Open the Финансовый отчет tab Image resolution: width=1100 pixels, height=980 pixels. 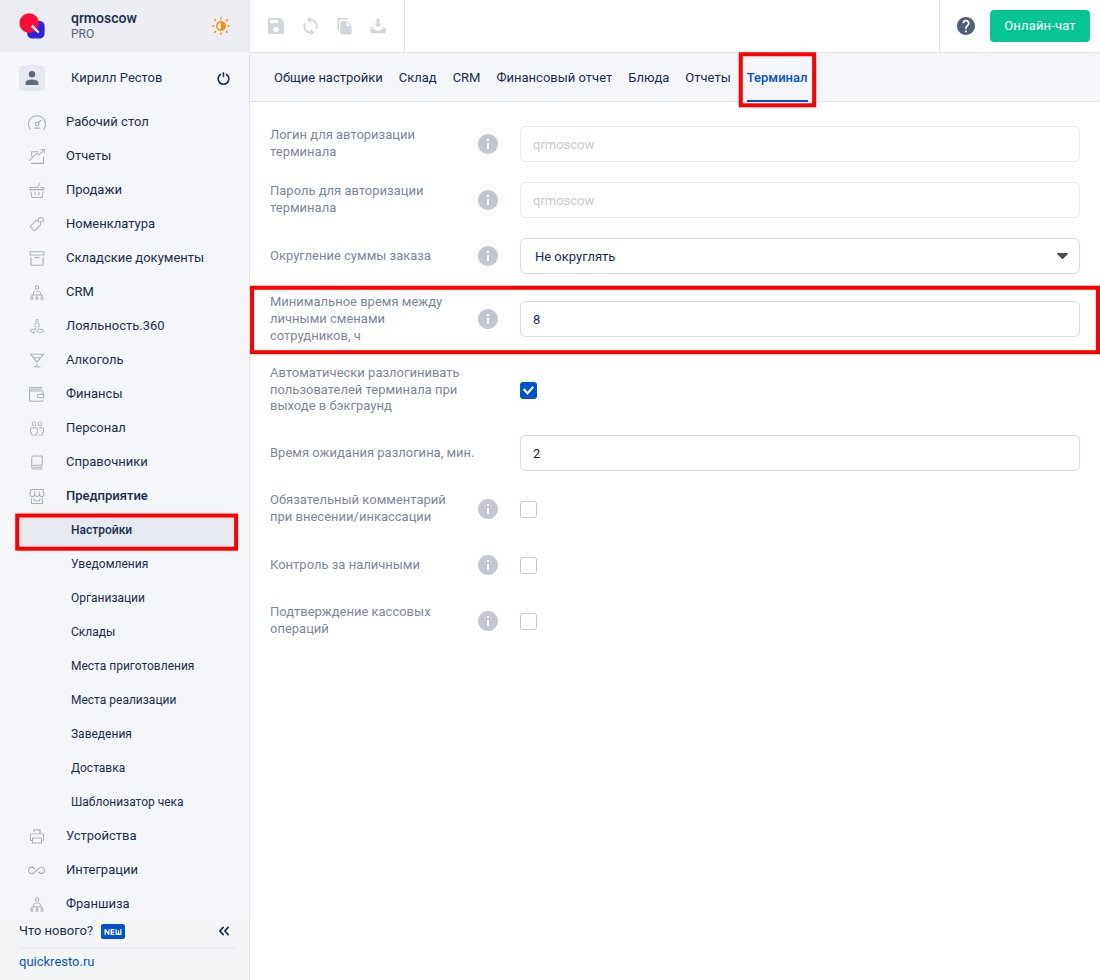click(554, 78)
